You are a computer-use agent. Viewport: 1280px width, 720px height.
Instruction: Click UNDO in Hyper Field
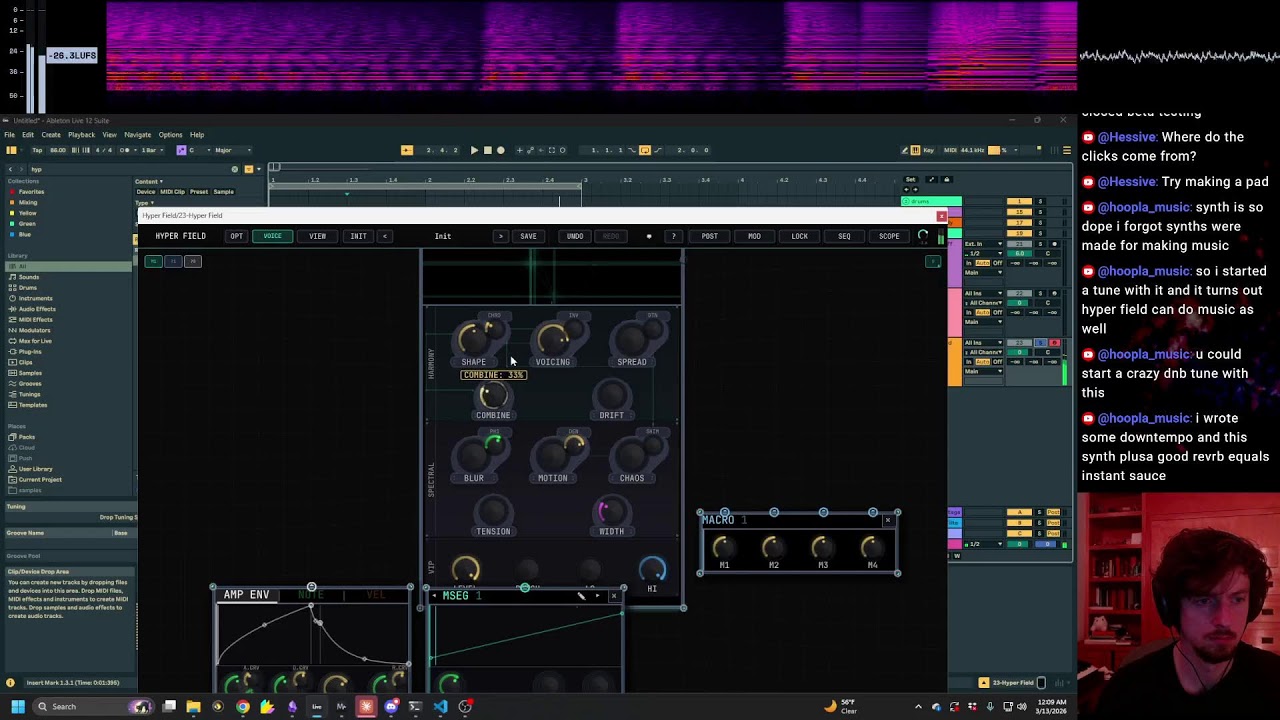[x=575, y=236]
